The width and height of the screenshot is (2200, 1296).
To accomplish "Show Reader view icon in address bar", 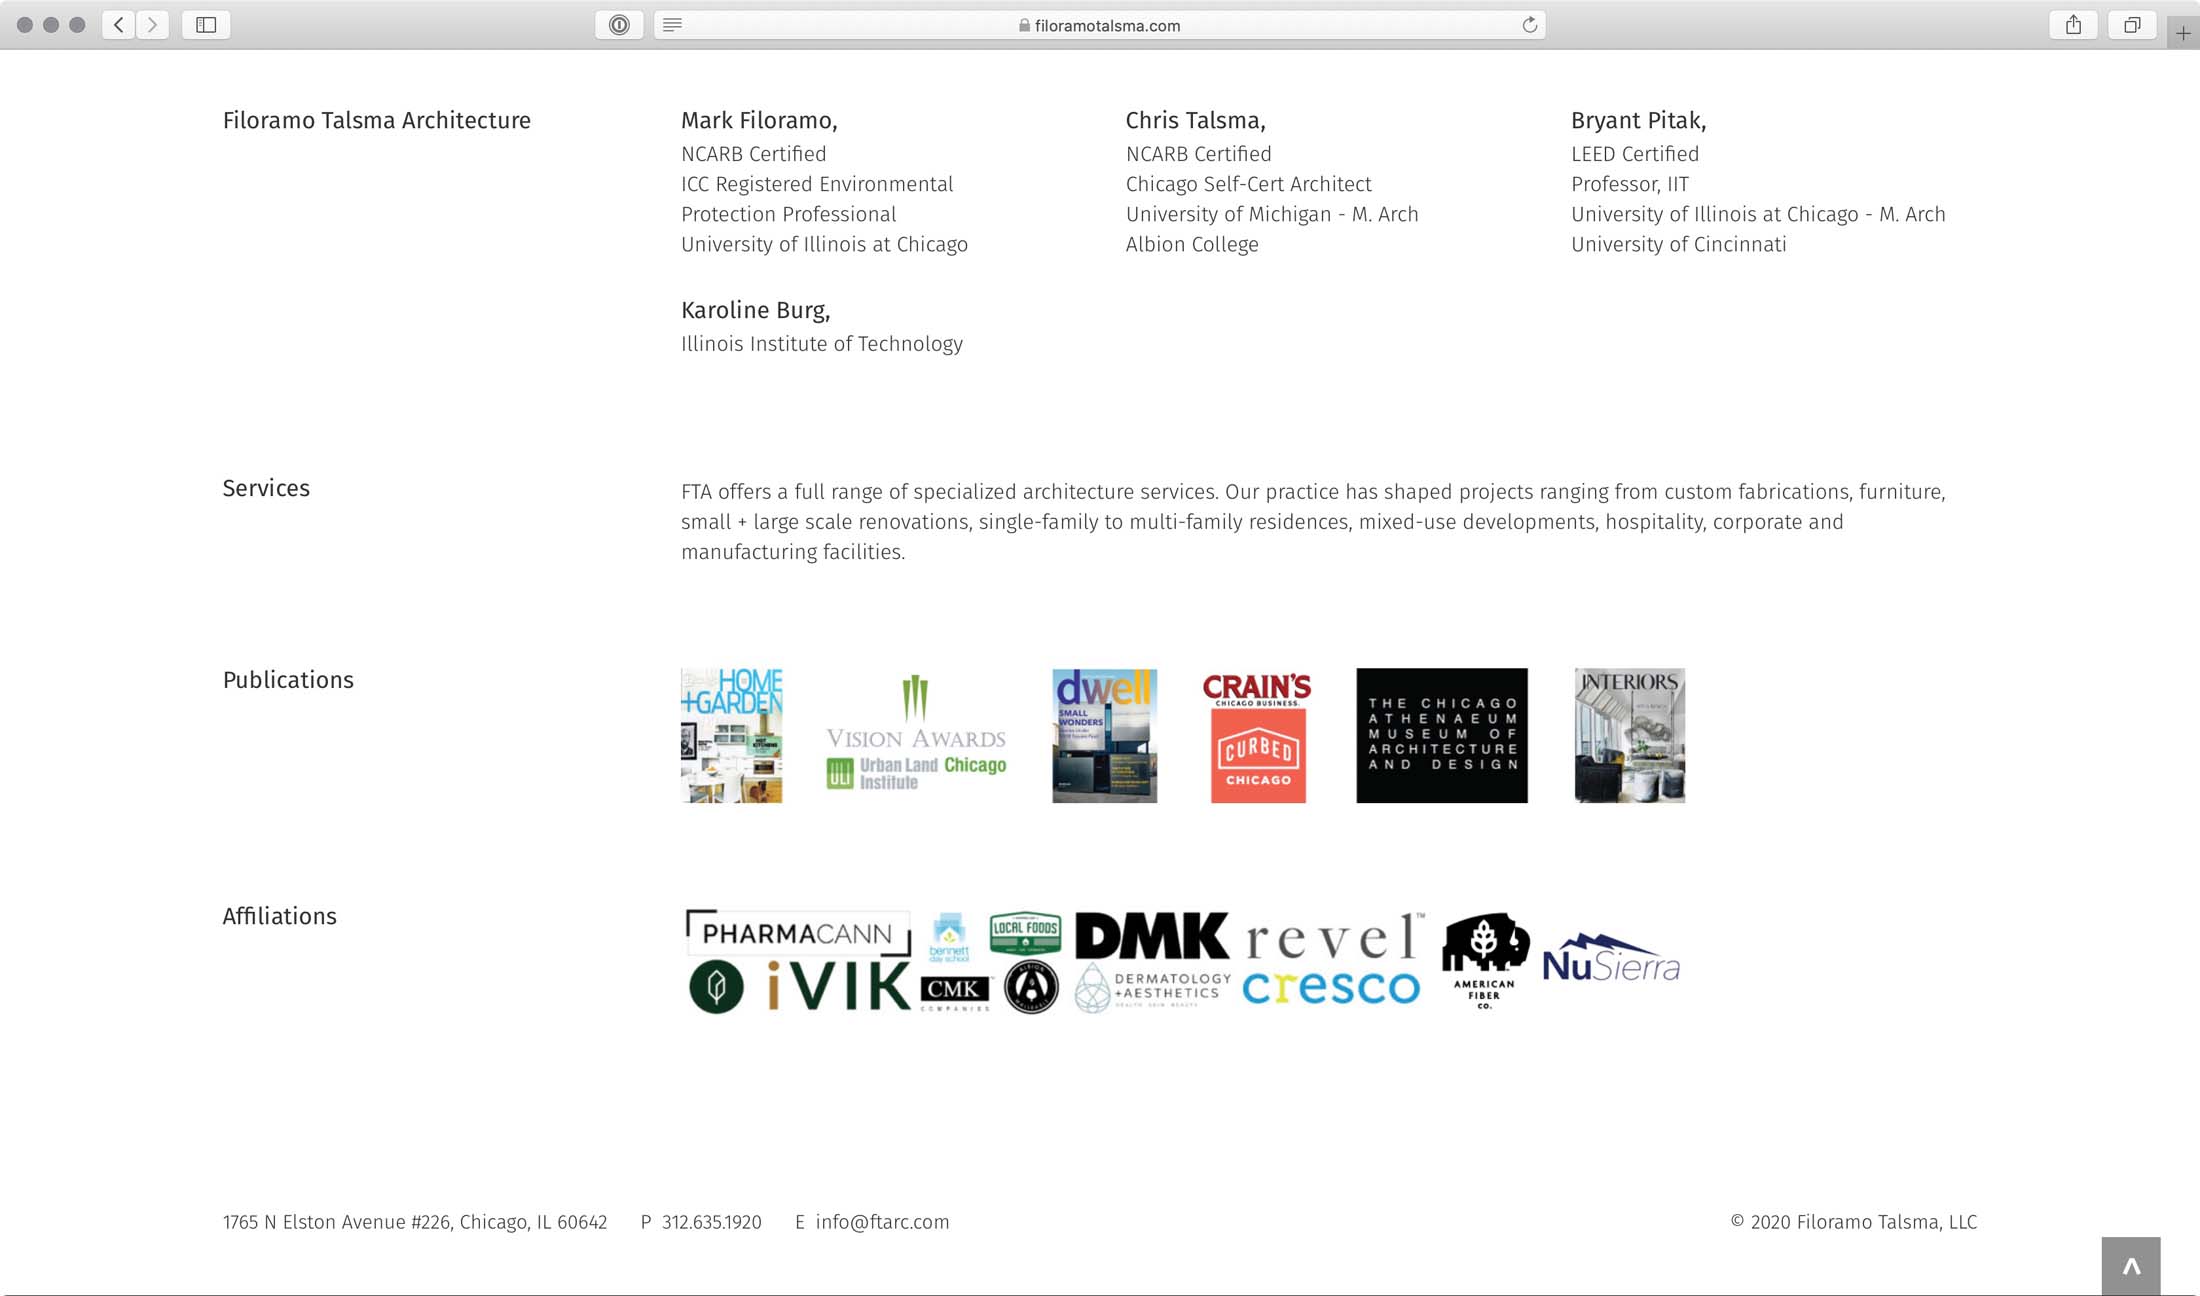I will click(673, 25).
